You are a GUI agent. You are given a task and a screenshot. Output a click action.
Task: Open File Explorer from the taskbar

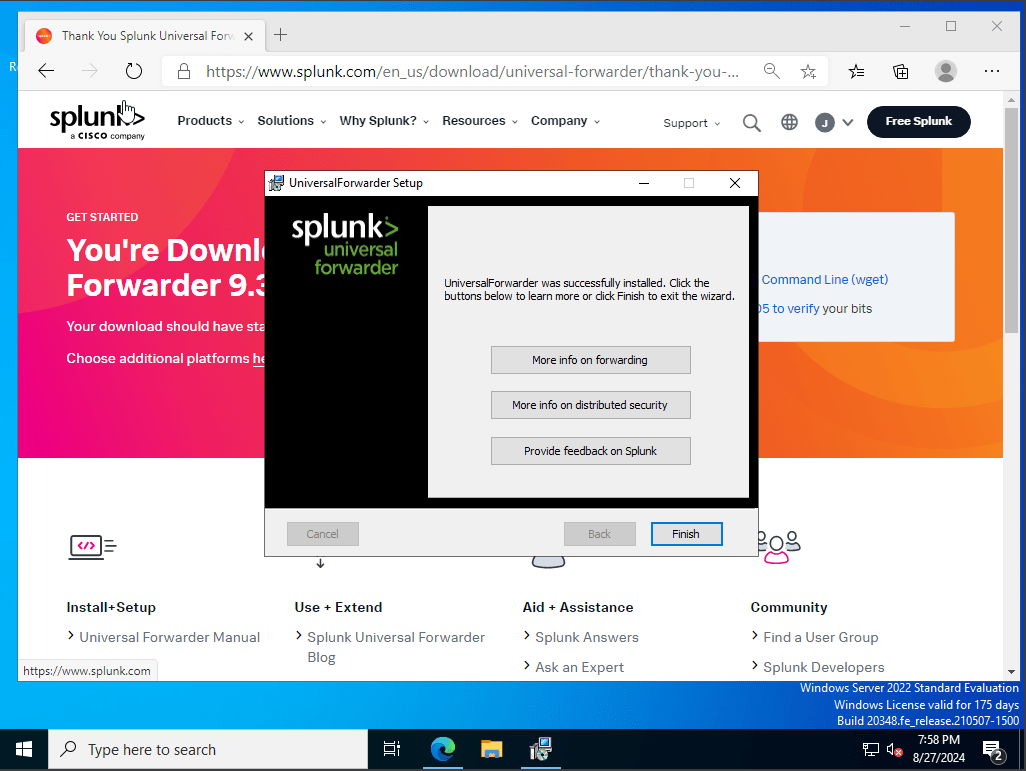click(491, 749)
